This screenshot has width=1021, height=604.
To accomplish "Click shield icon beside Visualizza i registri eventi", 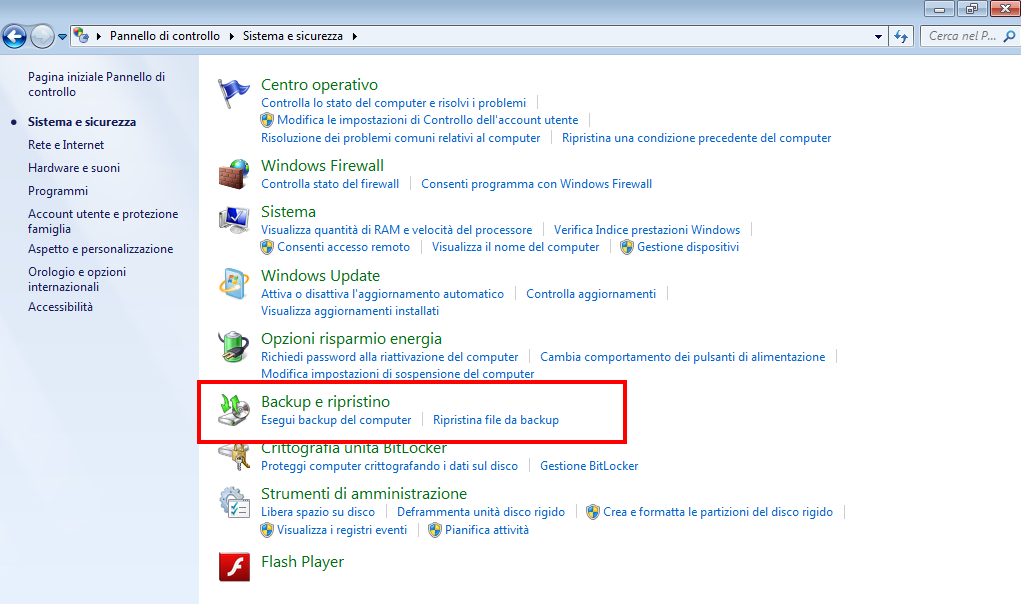I will point(267,530).
